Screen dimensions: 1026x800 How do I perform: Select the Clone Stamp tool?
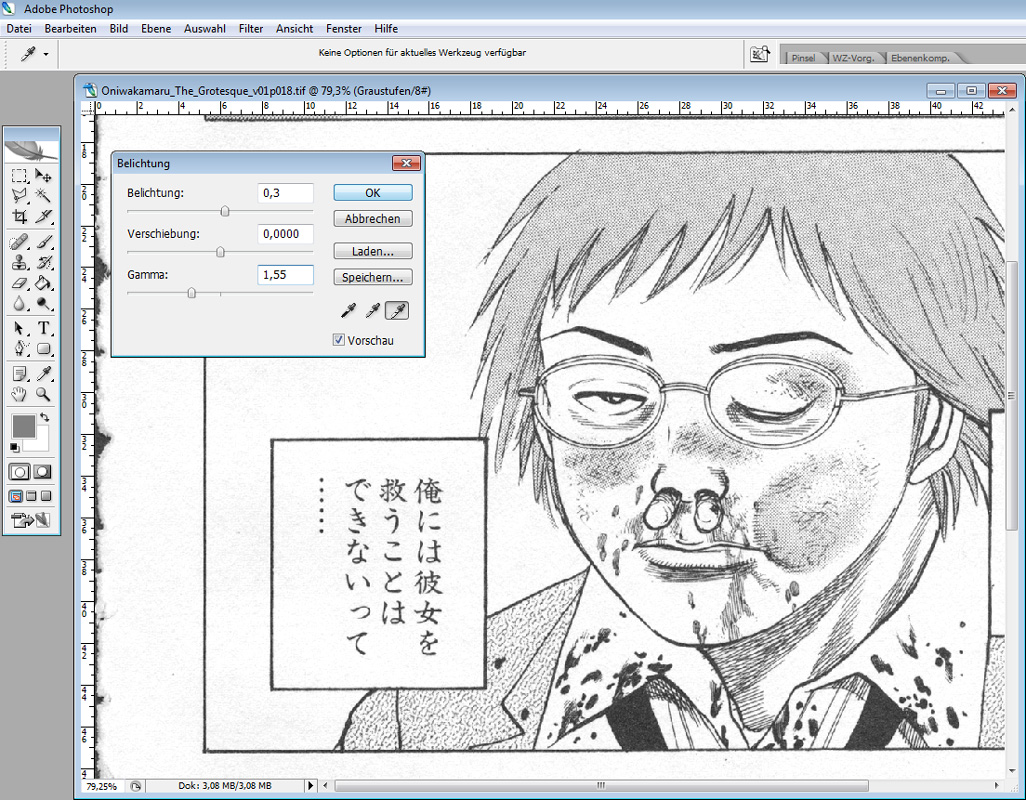20,263
